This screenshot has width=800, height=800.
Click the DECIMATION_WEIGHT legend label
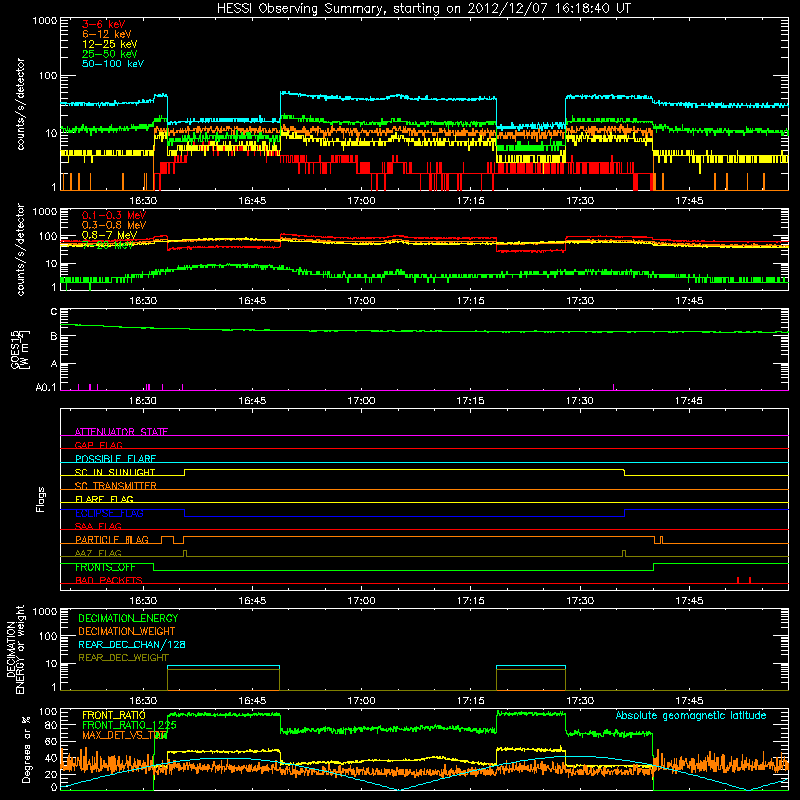click(x=127, y=631)
